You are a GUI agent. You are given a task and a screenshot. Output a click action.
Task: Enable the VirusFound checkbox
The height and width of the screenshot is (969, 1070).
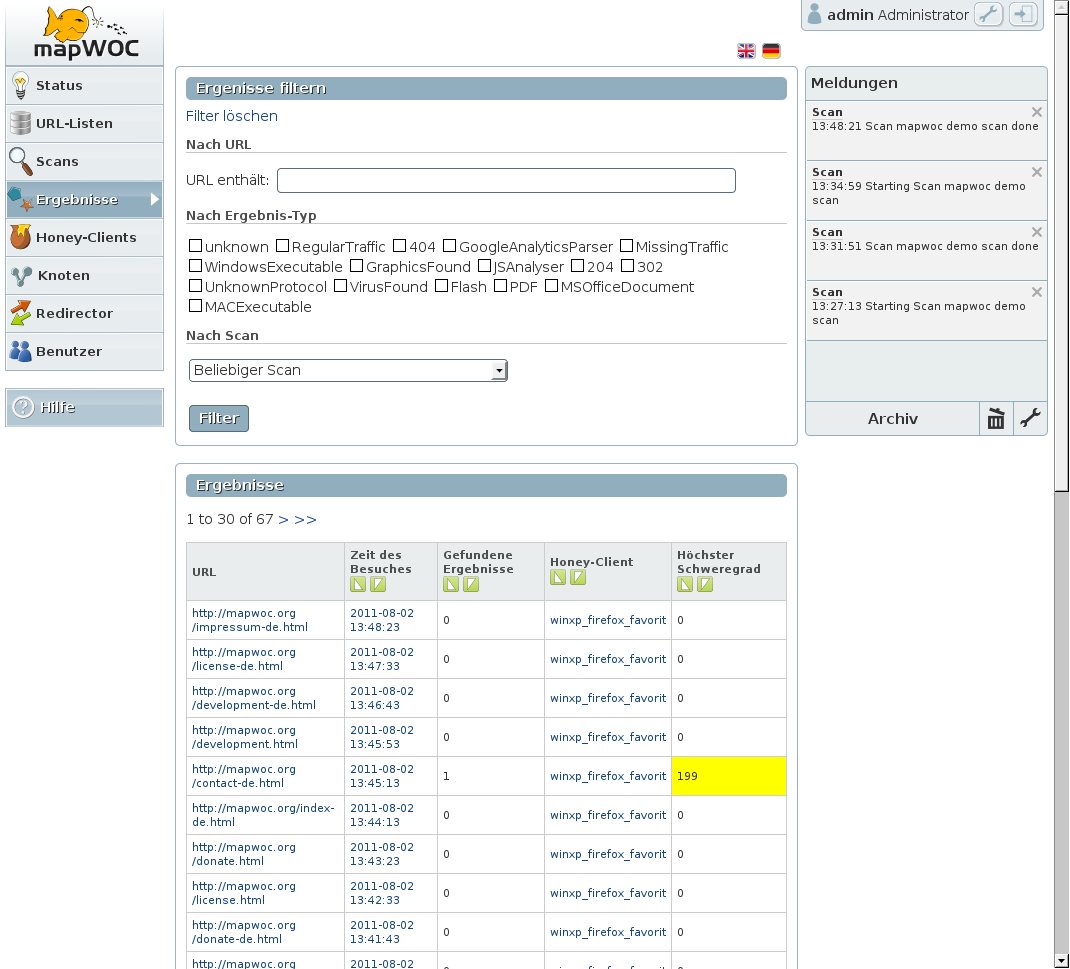pos(341,287)
